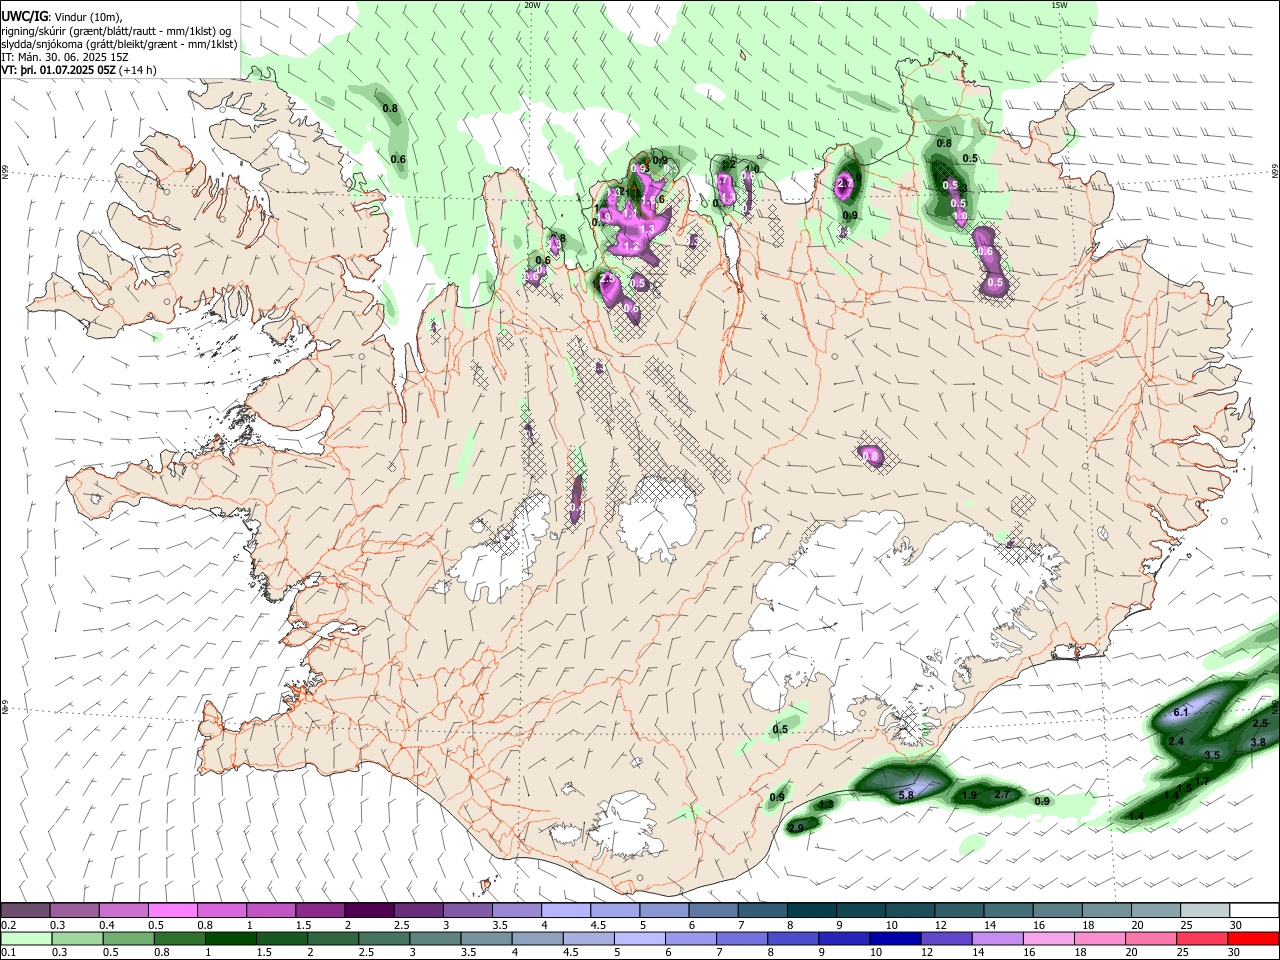Click the 'VT: Þri. 01.07.2025 05Z (+14 h)' line

tap(79, 70)
